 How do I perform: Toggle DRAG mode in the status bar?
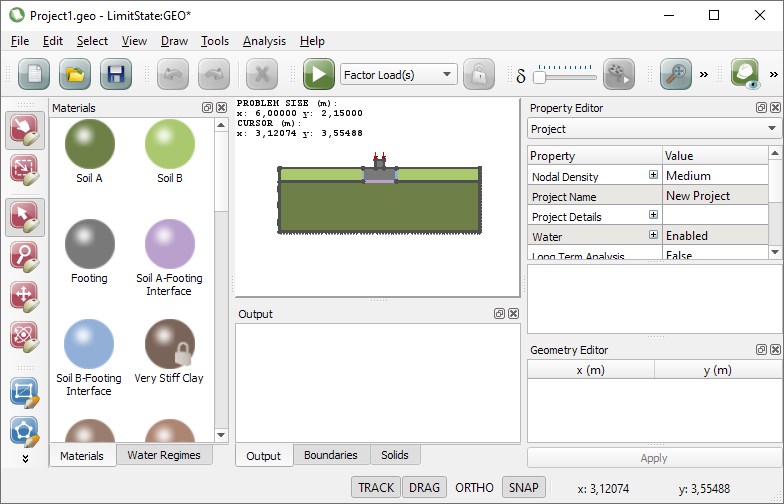click(426, 488)
